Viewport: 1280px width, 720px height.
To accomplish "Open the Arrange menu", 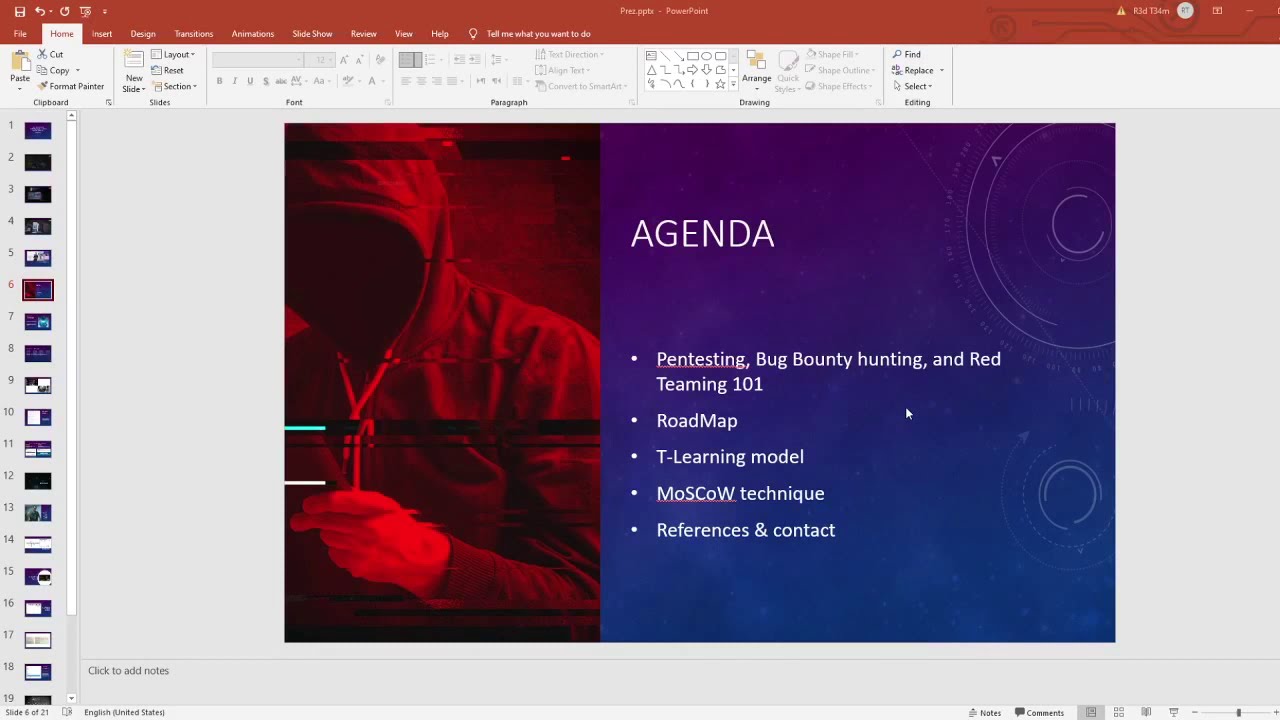I will click(x=757, y=68).
